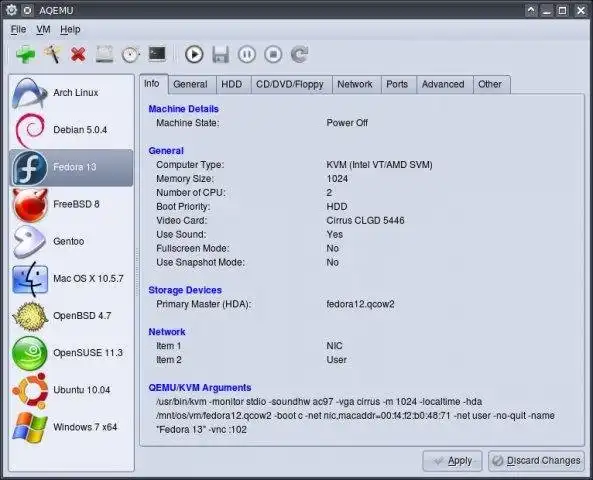Click the pin icon beside AQEMU title
593x480 pixels.
tap(27, 10)
